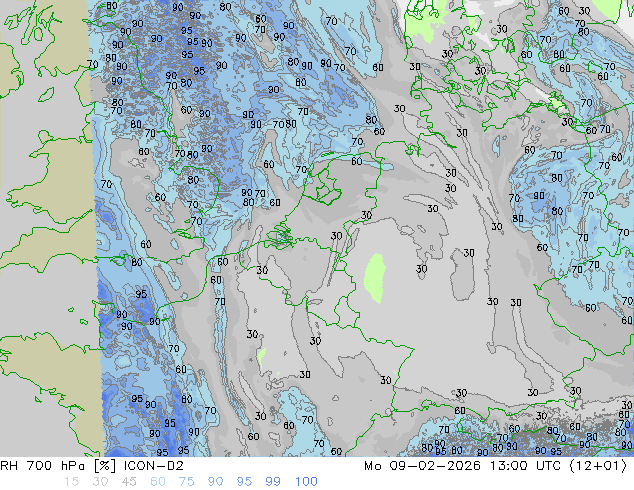Select the legend value 75
Image resolution: width=634 pixels, height=490 pixels.
(x=186, y=482)
